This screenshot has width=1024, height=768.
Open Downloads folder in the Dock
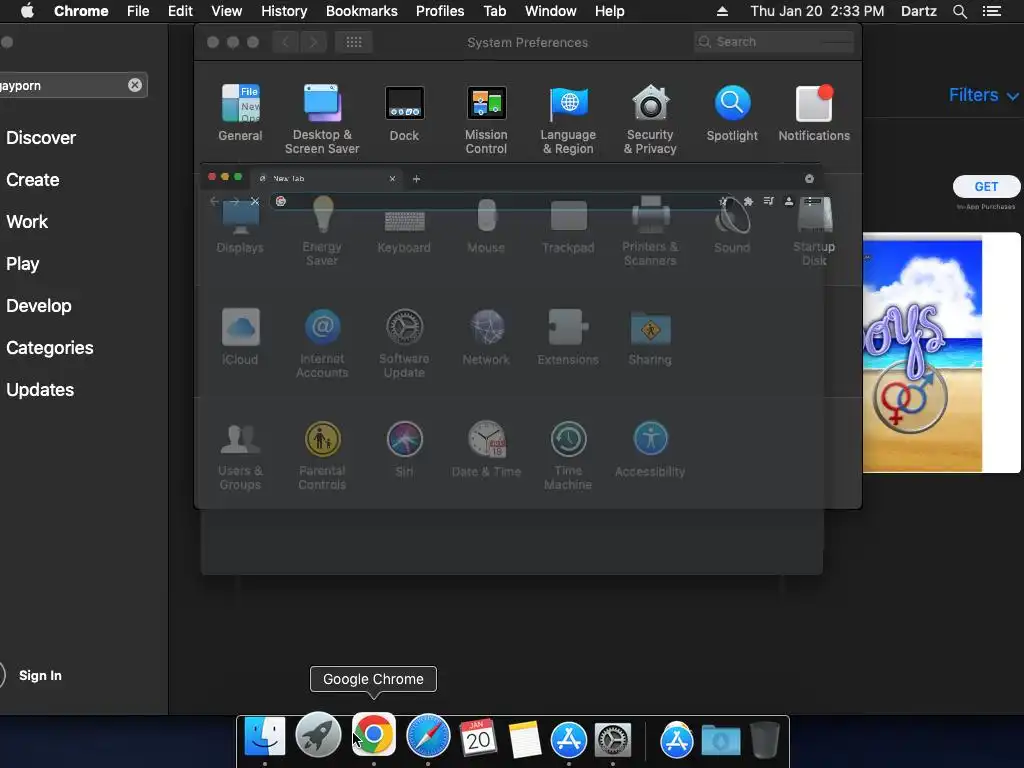[721, 741]
